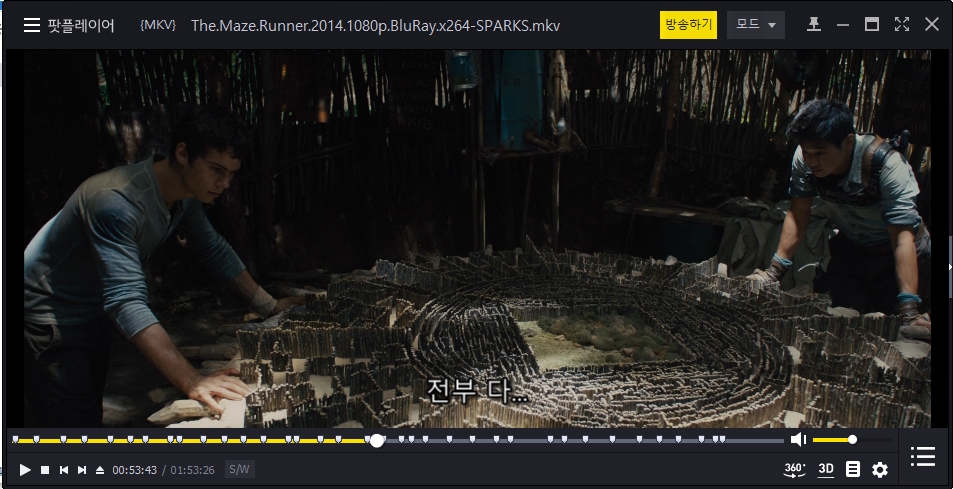Mute audio with the speaker icon
The image size is (953, 489).
[798, 440]
